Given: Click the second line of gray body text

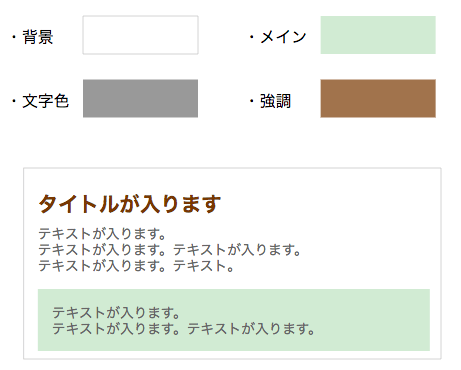Looking at the screenshot, I should [x=170, y=250].
